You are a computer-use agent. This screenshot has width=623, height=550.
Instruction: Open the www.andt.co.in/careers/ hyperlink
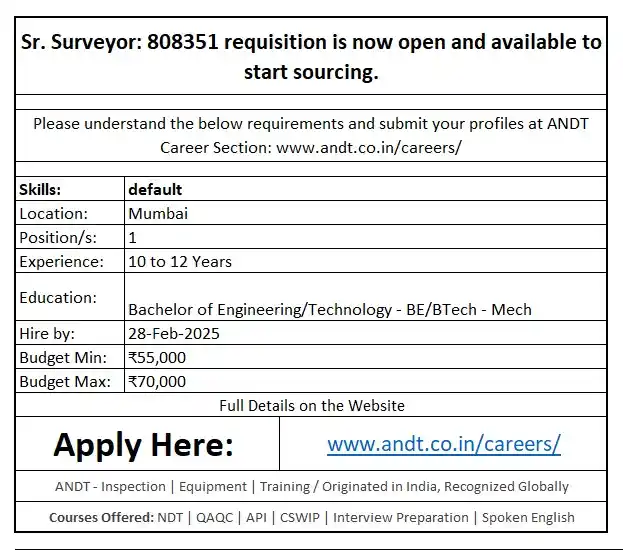(443, 444)
